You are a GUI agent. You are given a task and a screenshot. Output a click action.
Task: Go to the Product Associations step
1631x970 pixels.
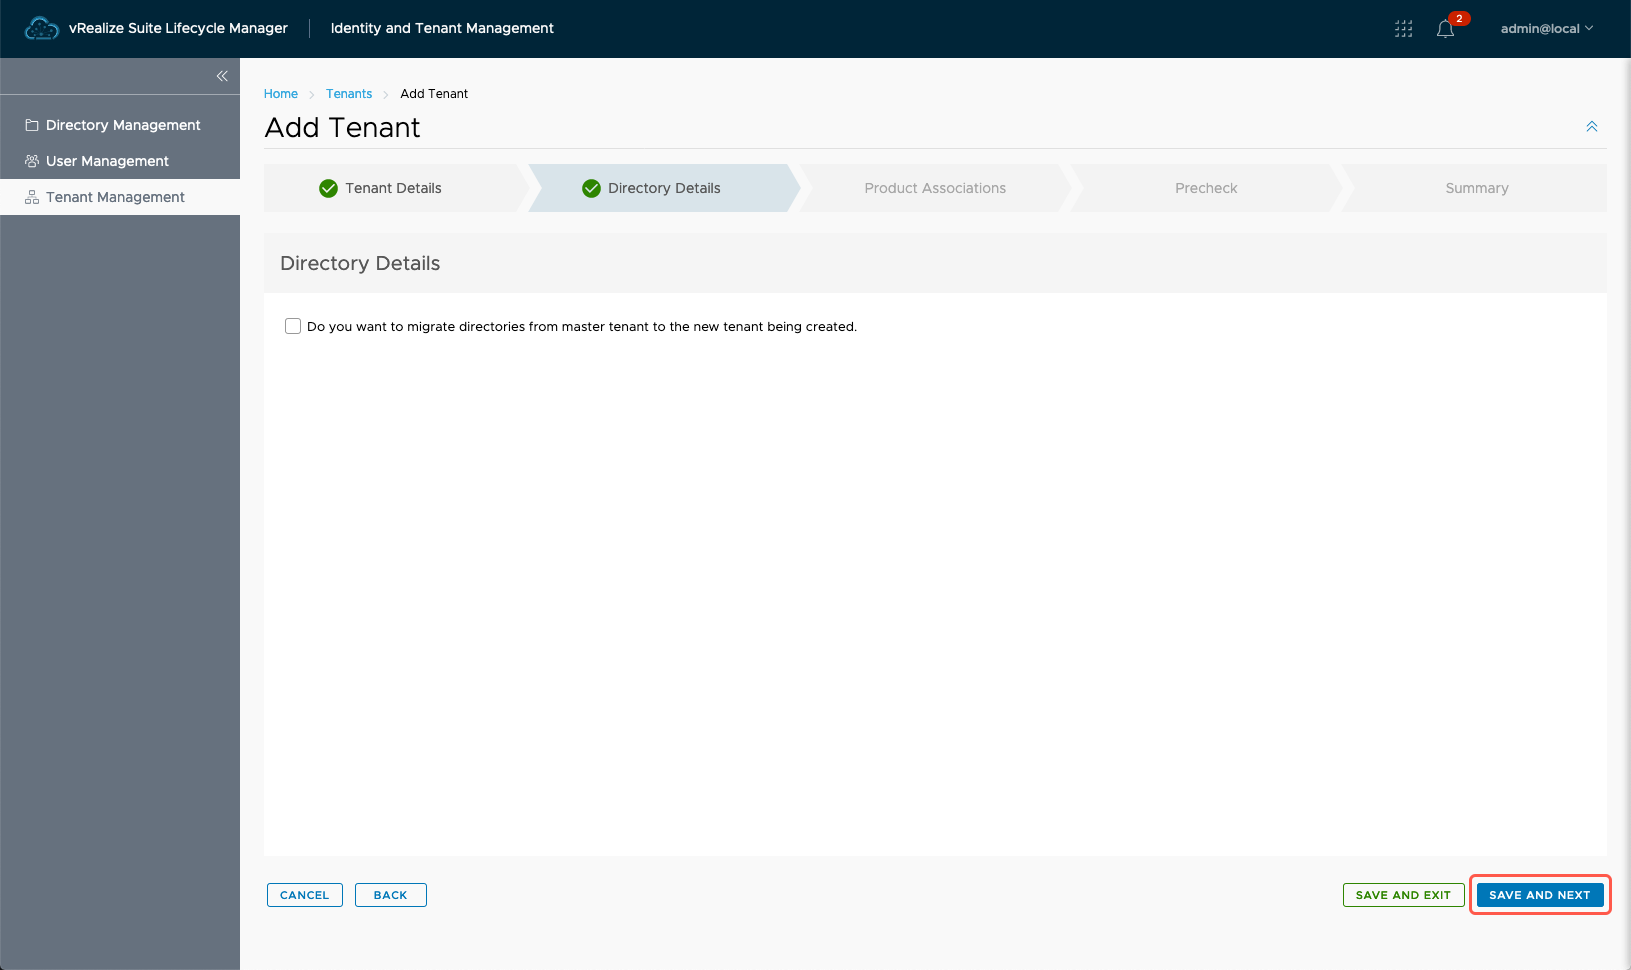click(x=934, y=188)
